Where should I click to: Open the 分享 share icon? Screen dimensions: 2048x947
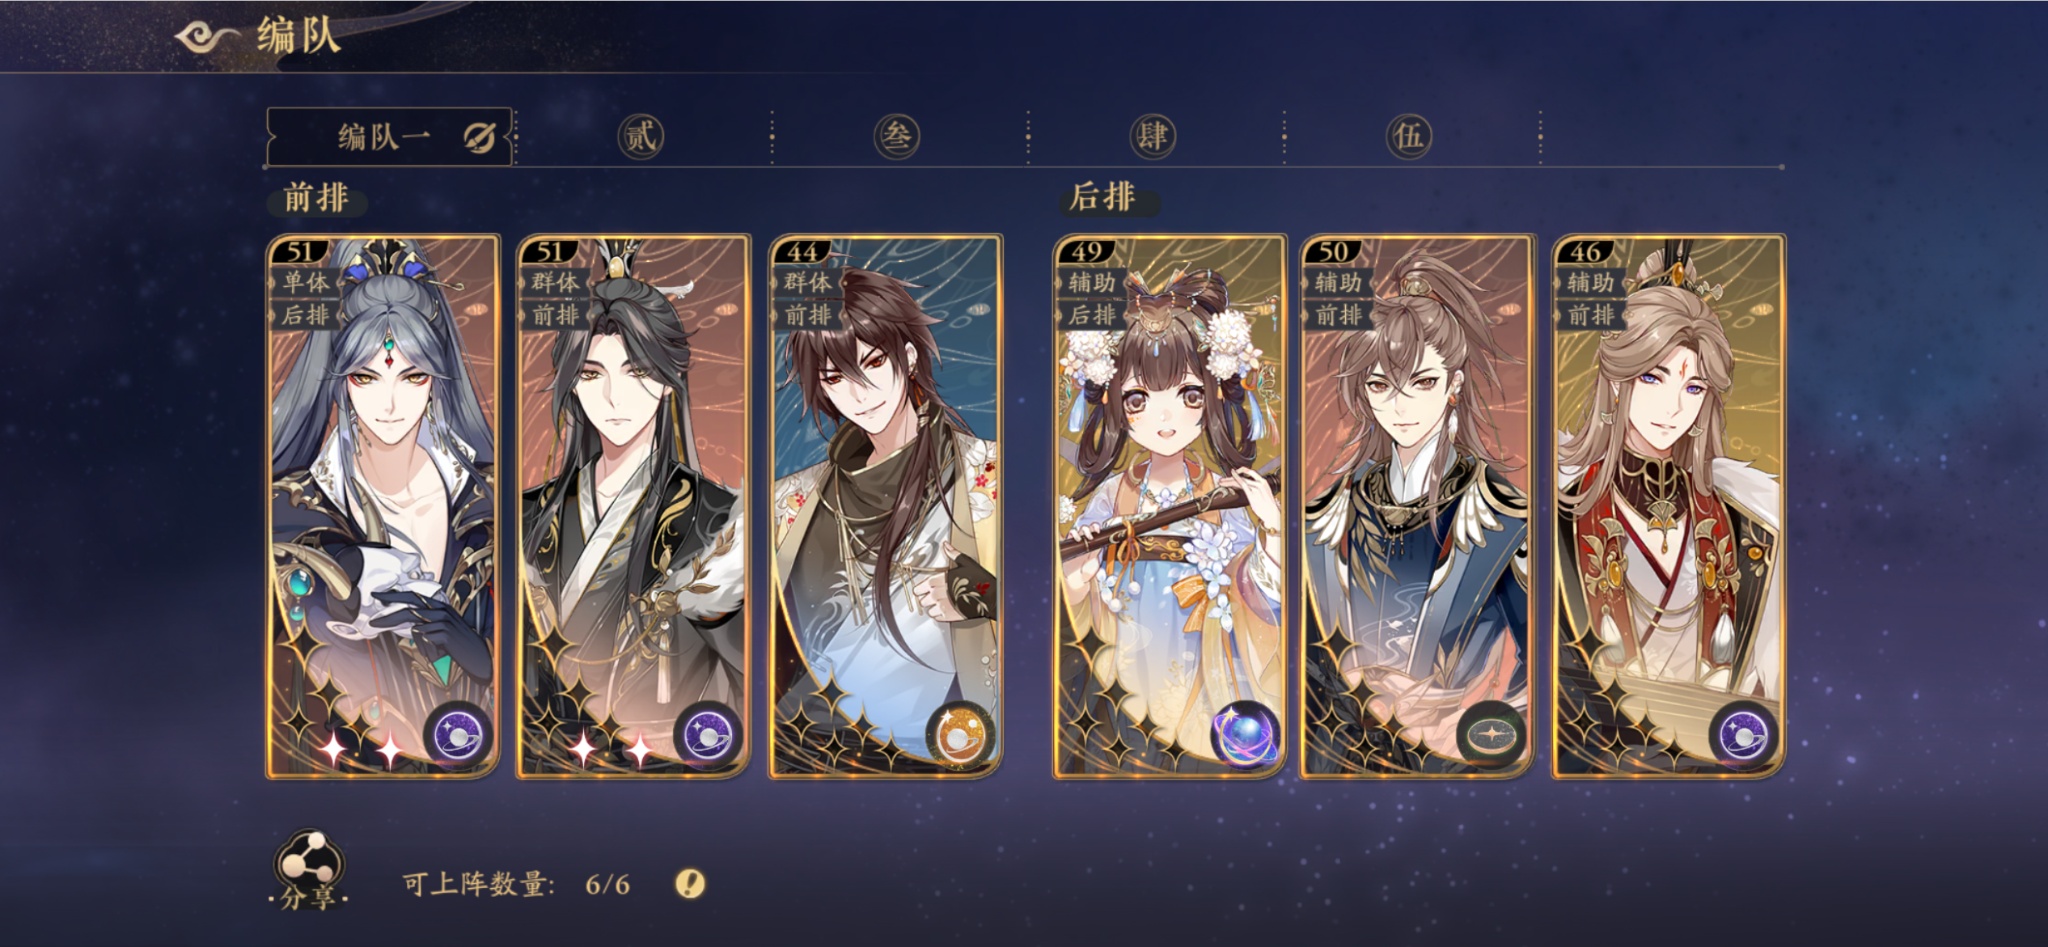coord(309,868)
